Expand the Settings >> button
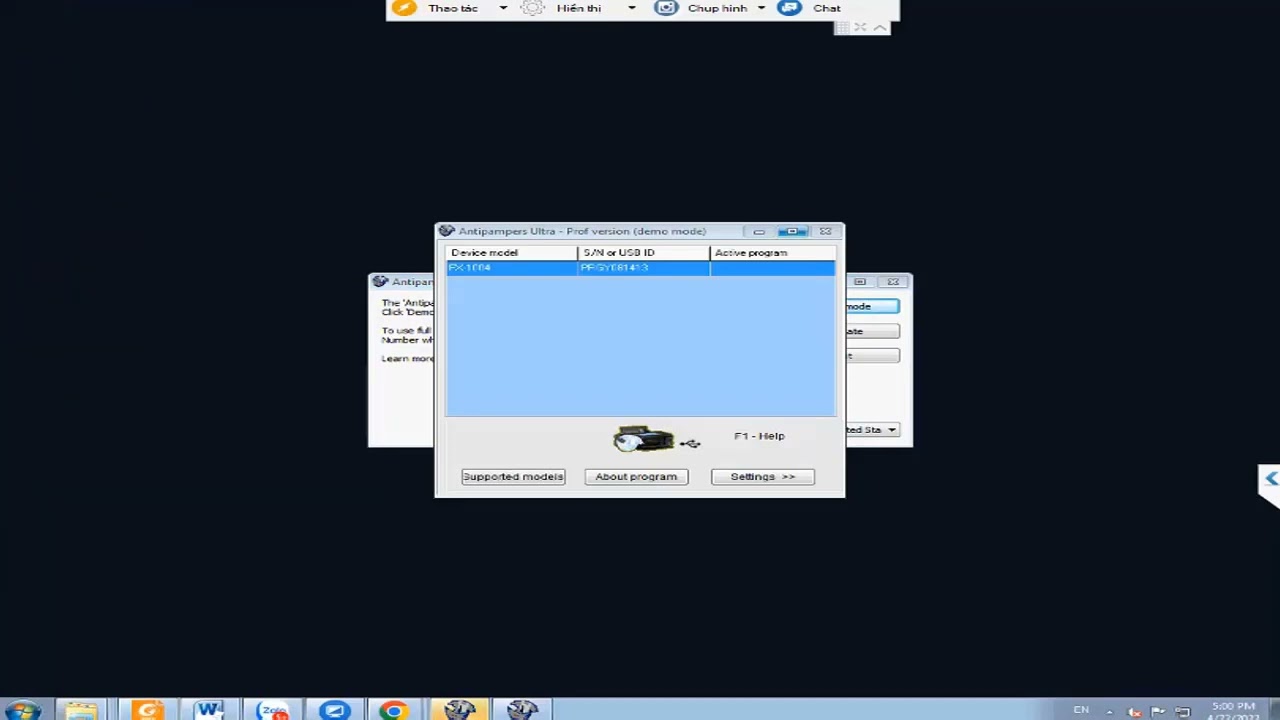The width and height of the screenshot is (1280, 720). tap(763, 477)
